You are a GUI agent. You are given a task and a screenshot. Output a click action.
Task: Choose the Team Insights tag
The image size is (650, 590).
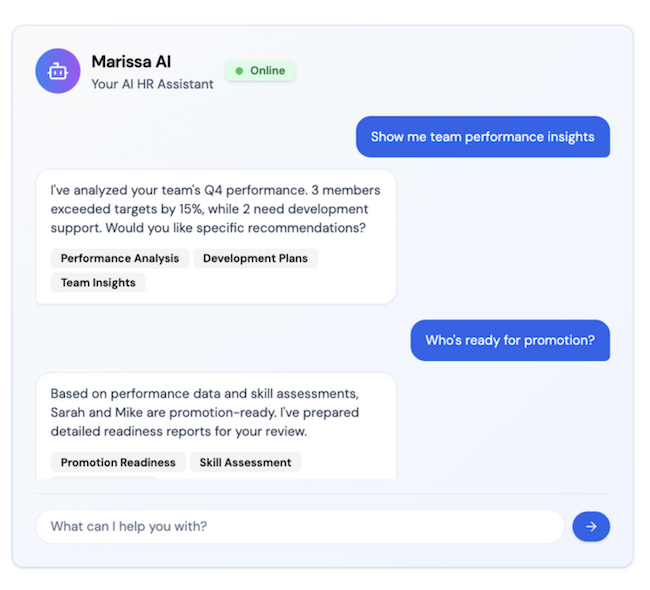[98, 283]
